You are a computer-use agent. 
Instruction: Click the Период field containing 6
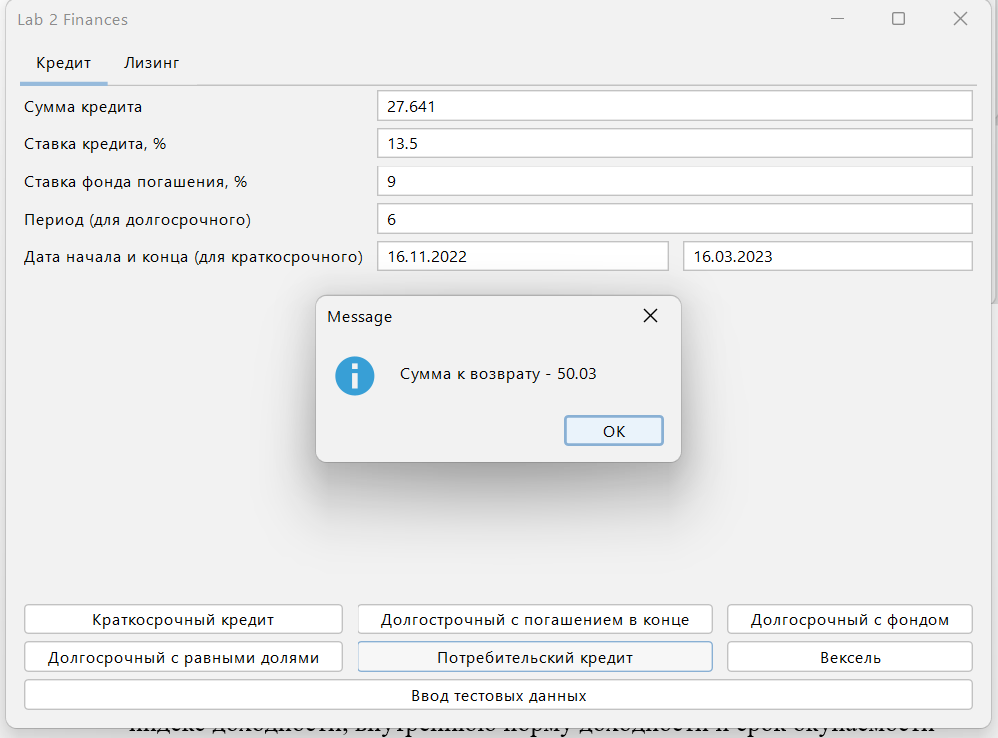coord(675,219)
